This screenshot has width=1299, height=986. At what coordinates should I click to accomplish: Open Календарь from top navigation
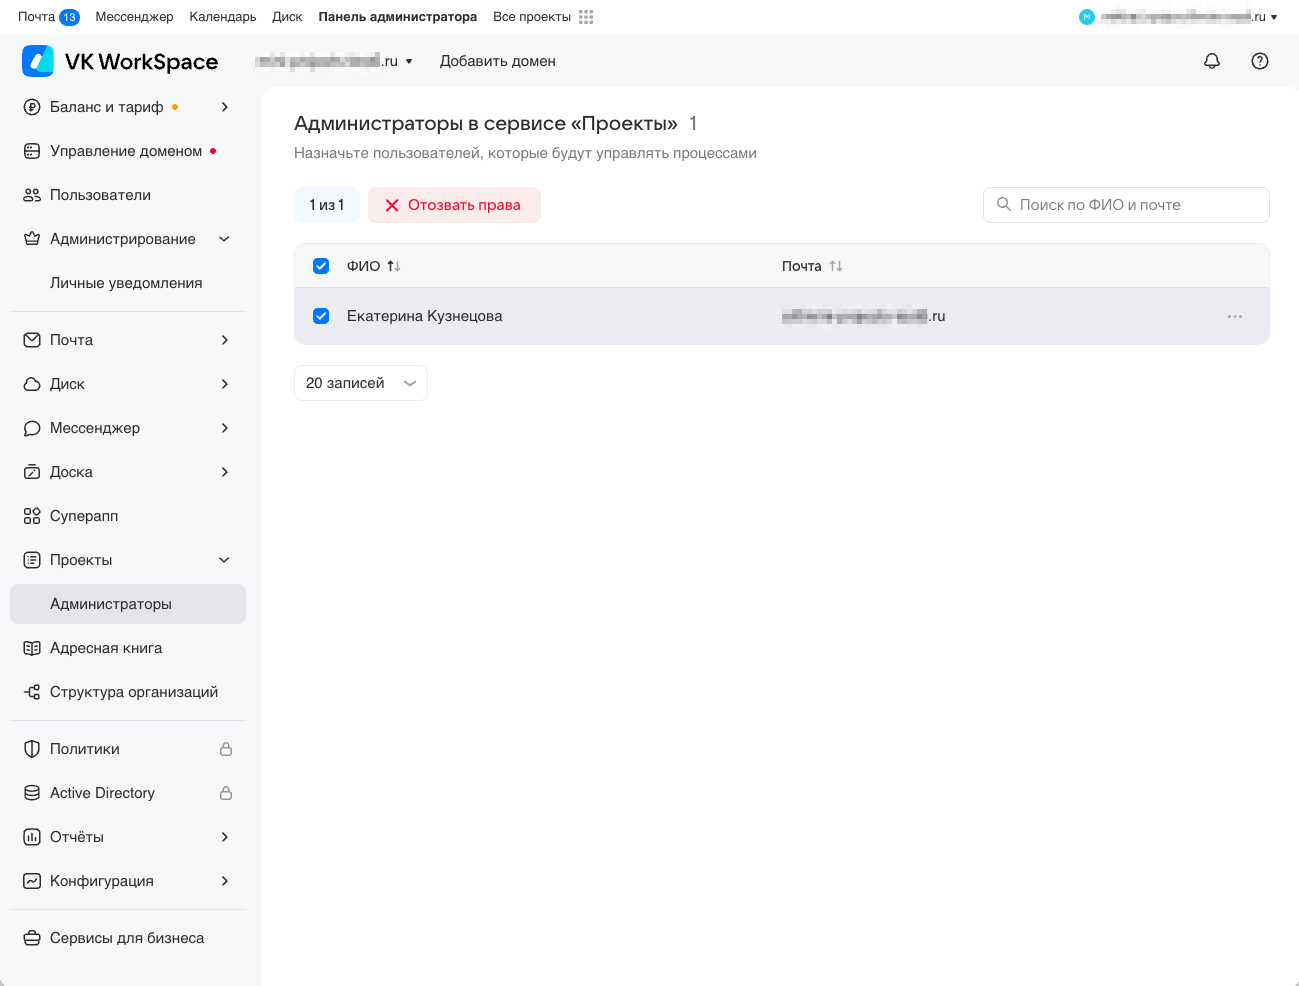222,17
